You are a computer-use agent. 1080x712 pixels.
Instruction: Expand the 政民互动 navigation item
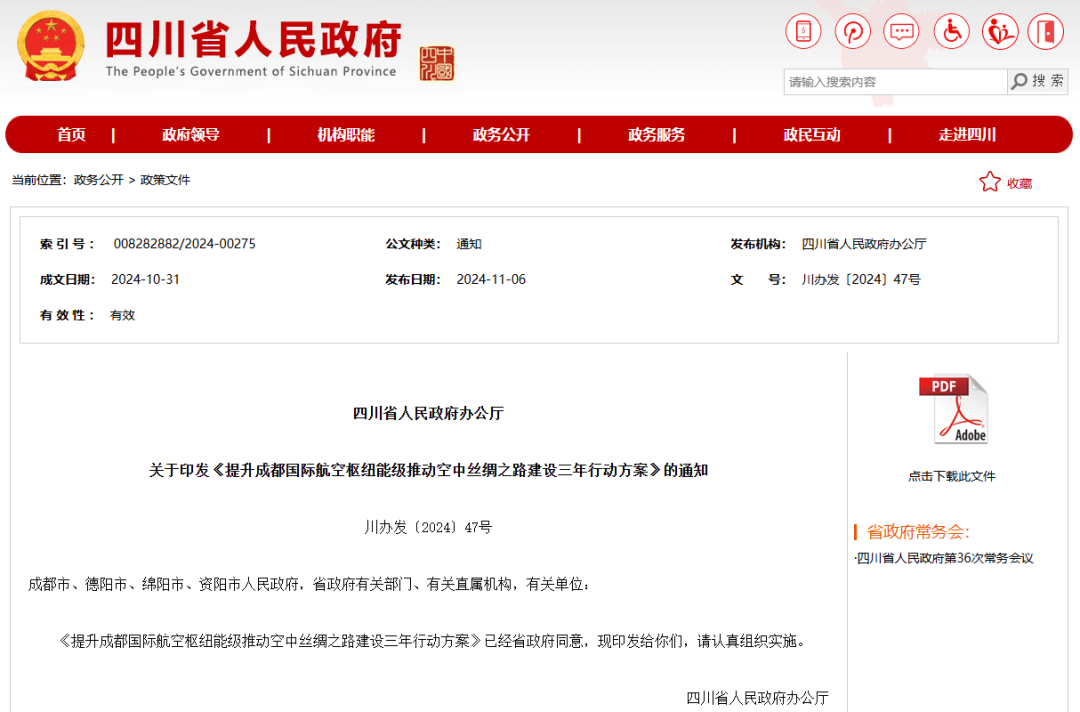811,133
